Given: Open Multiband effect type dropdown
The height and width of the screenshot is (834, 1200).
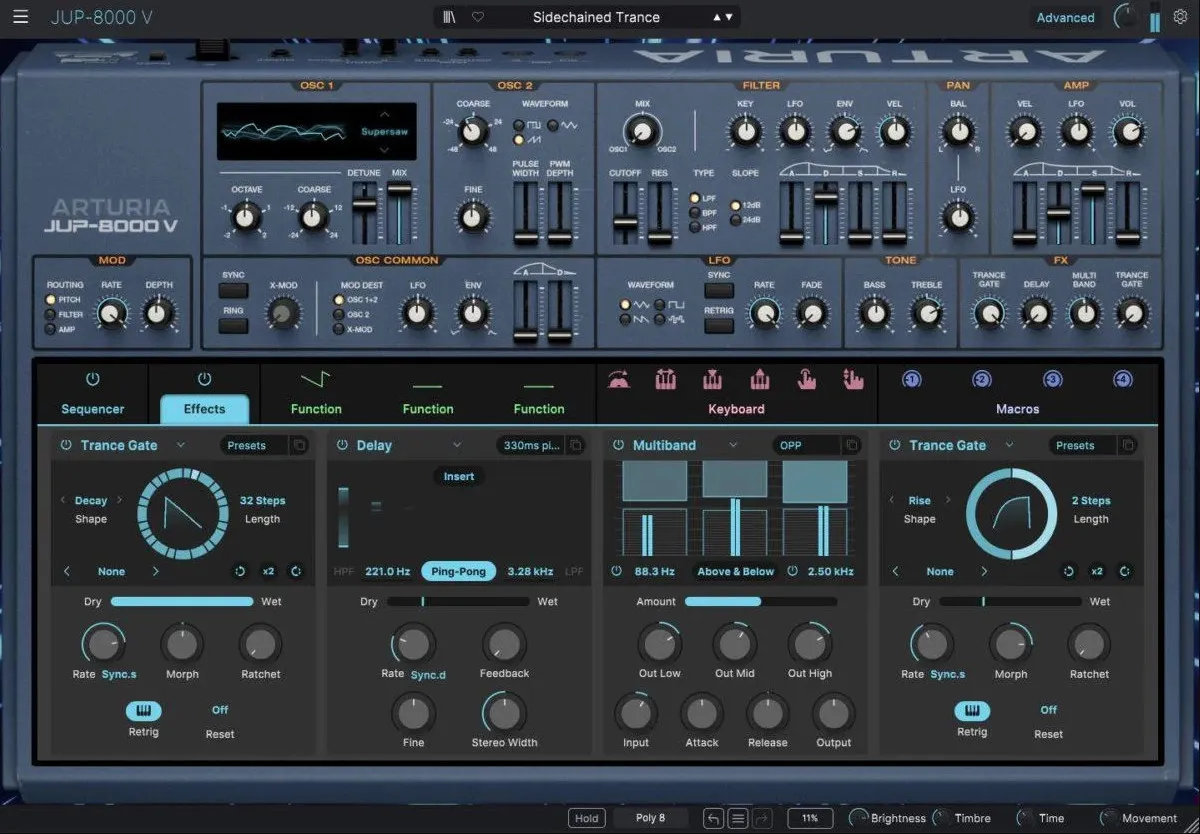Looking at the screenshot, I should click(x=733, y=445).
